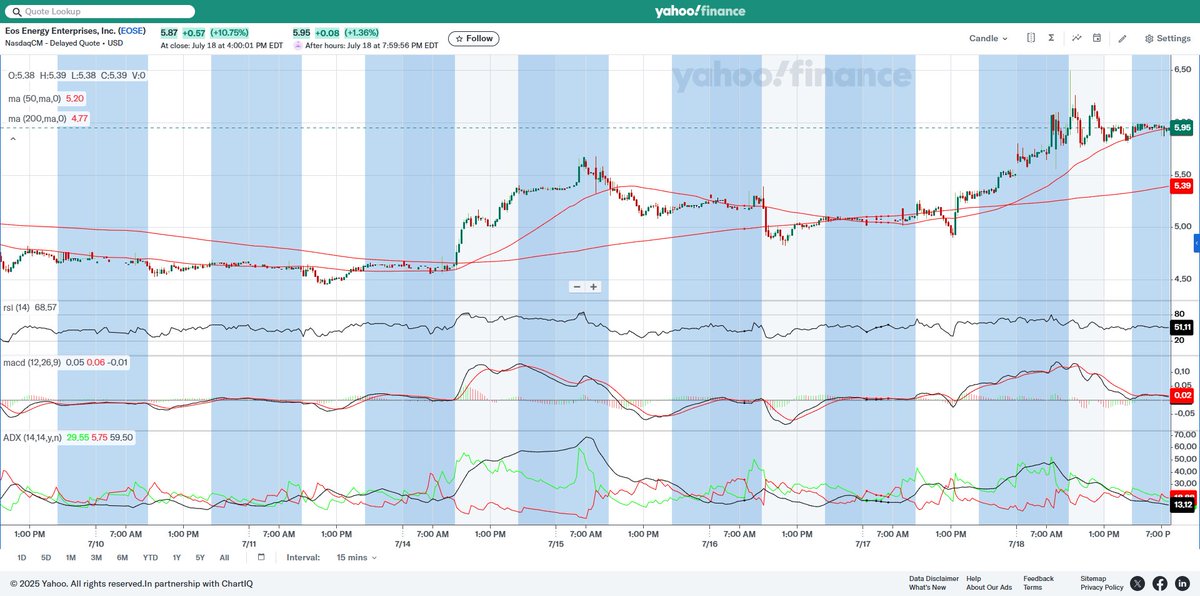Click the 7/18 date label
Image resolution: width=1200 pixels, height=596 pixels.
click(x=1016, y=544)
